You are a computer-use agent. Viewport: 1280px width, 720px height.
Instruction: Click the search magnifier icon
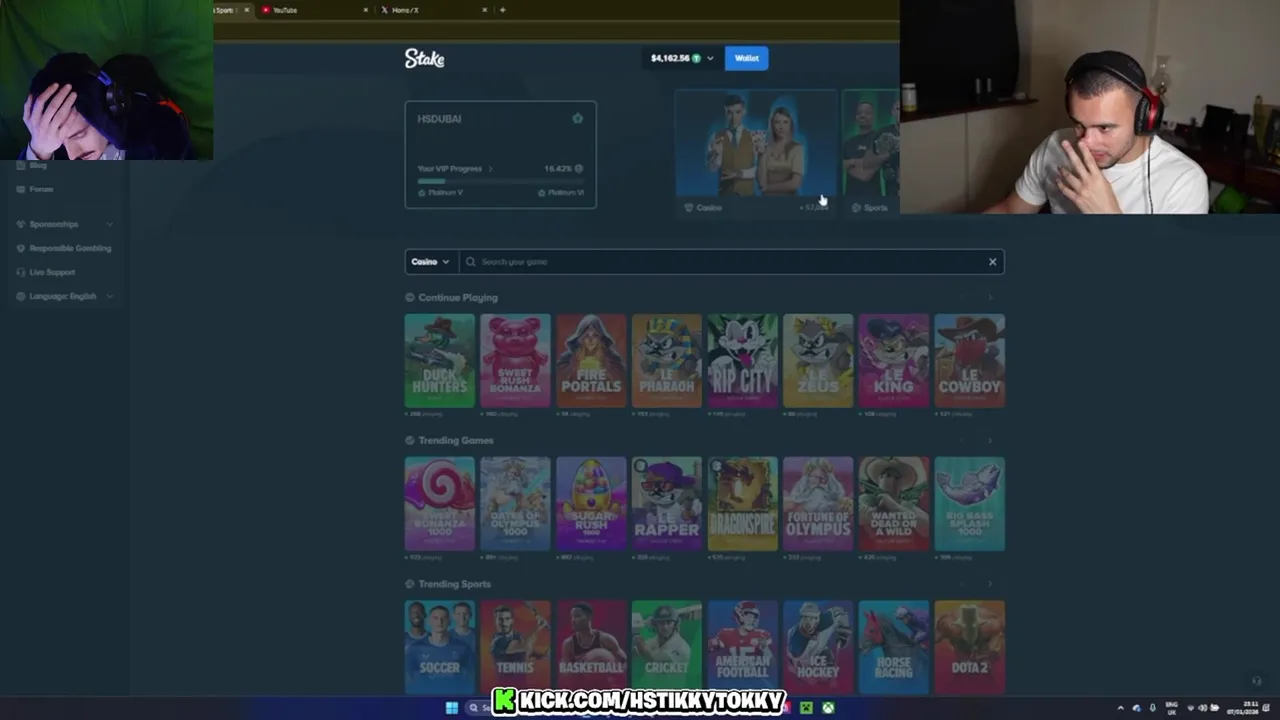[471, 262]
